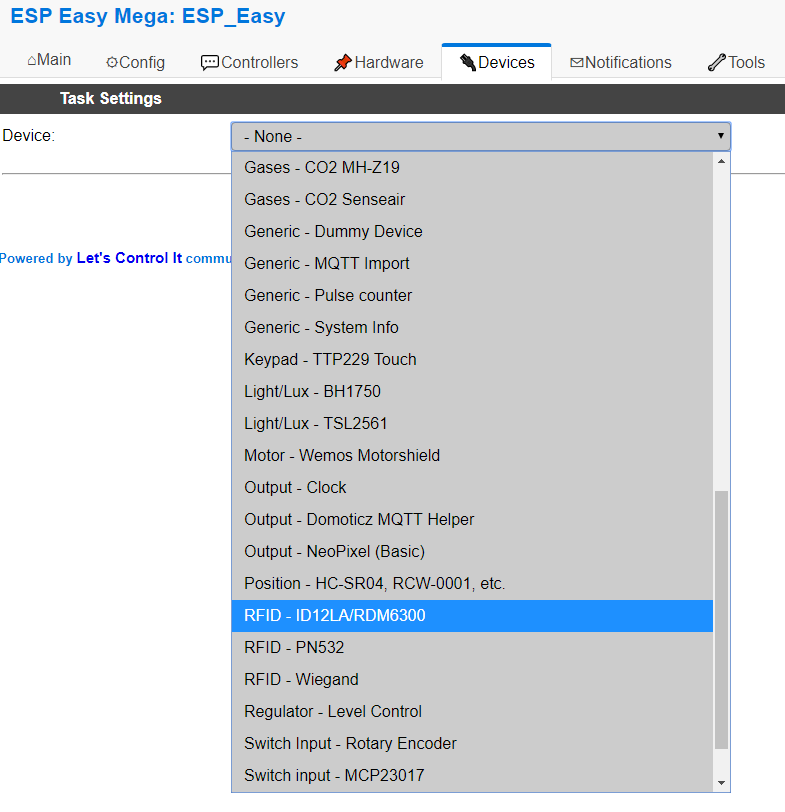The image size is (785, 812).
Task: Click the dropdown list scroll up arrow
Action: (x=721, y=161)
